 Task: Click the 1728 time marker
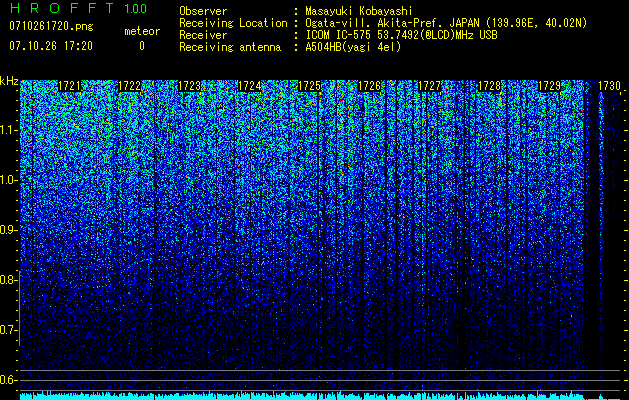pyautogui.click(x=489, y=86)
